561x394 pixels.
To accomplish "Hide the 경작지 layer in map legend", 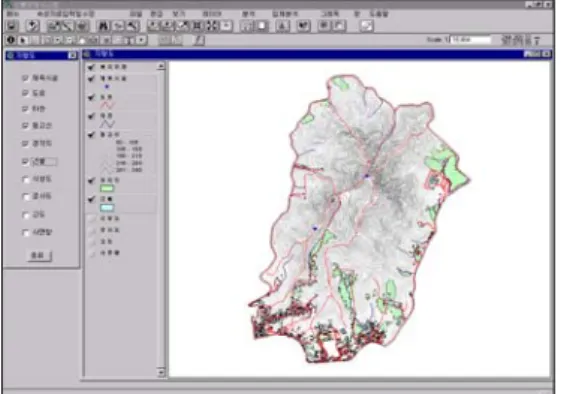I will tap(92, 180).
